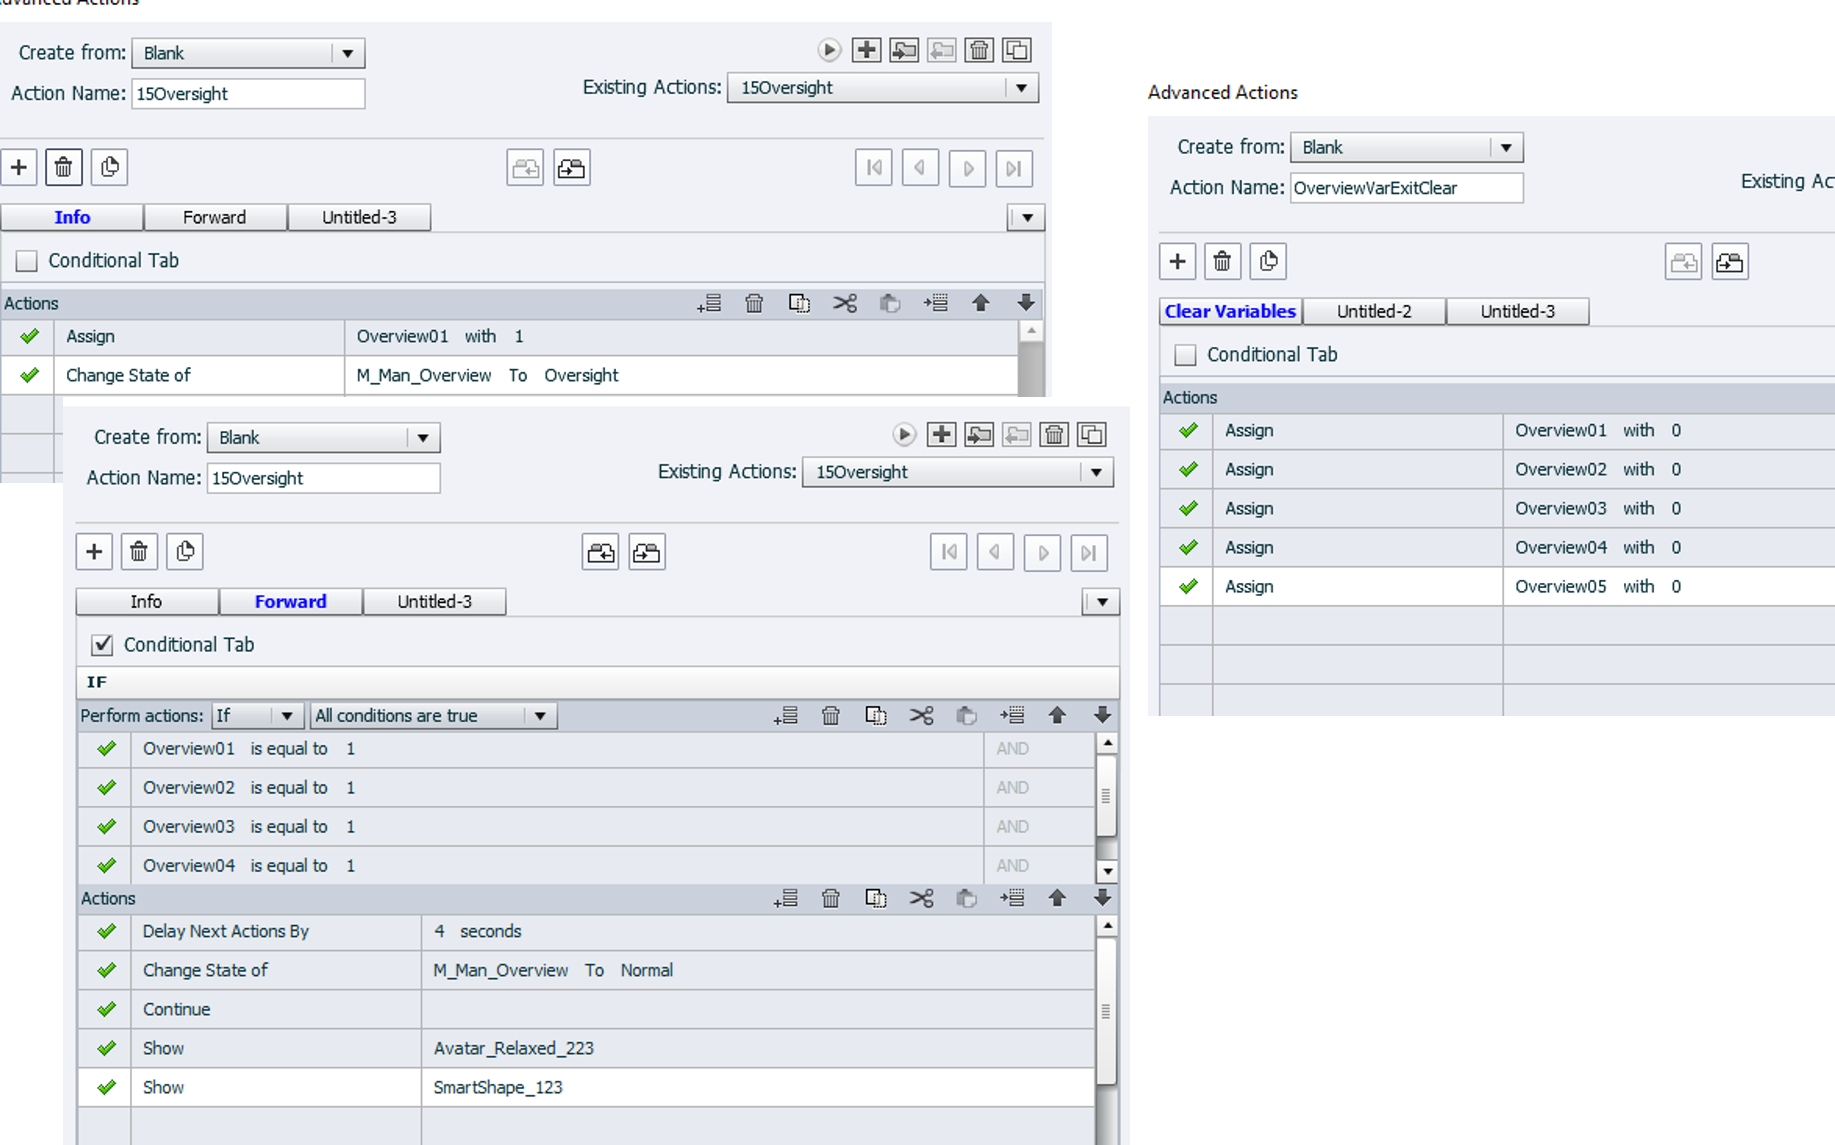
Task: Delete action trash beside Forward window's Existing Actions
Action: tap(1054, 435)
